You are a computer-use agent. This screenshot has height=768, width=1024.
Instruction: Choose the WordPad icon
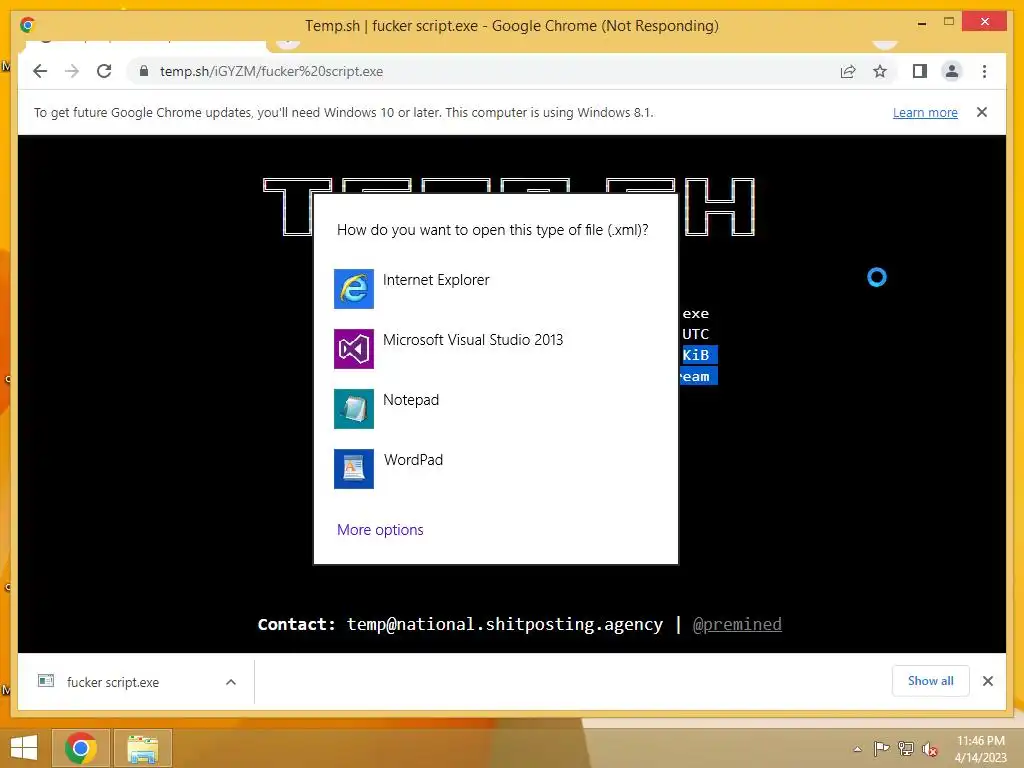point(354,469)
